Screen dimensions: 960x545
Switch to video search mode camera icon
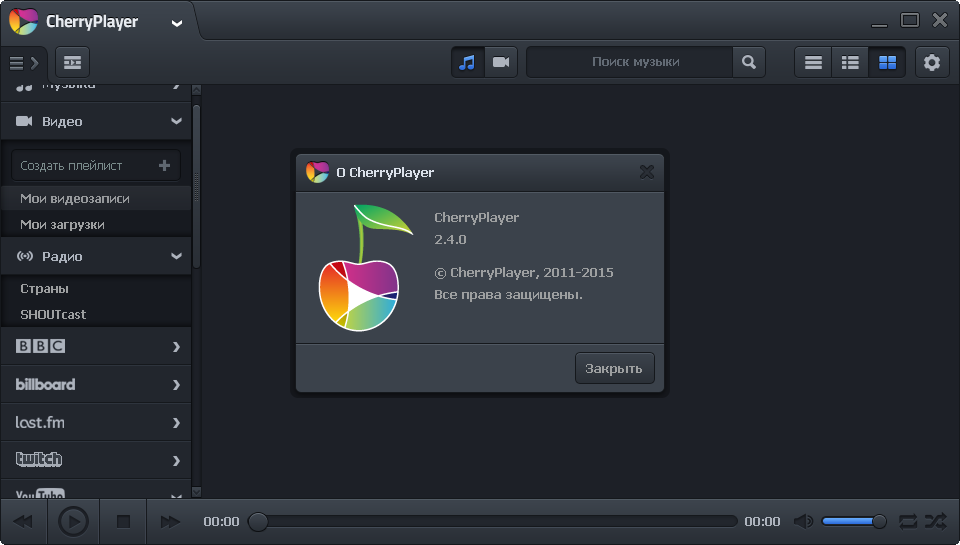click(x=501, y=62)
